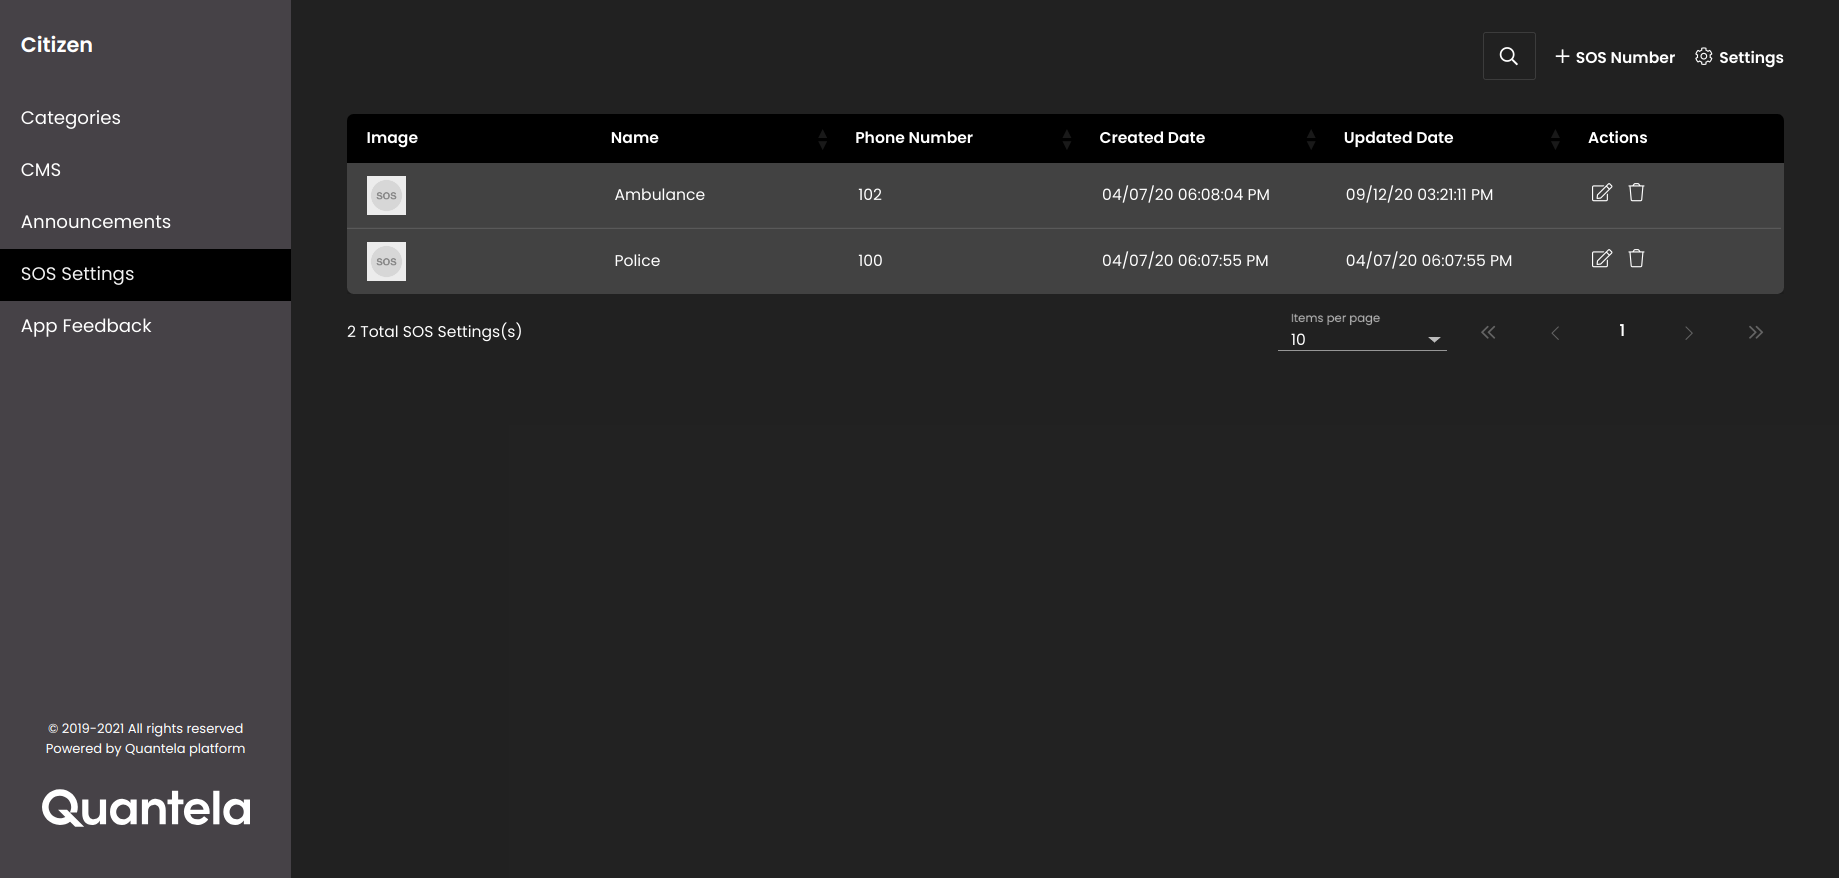
Task: Sort the table by Phone Number
Action: coord(1066,139)
